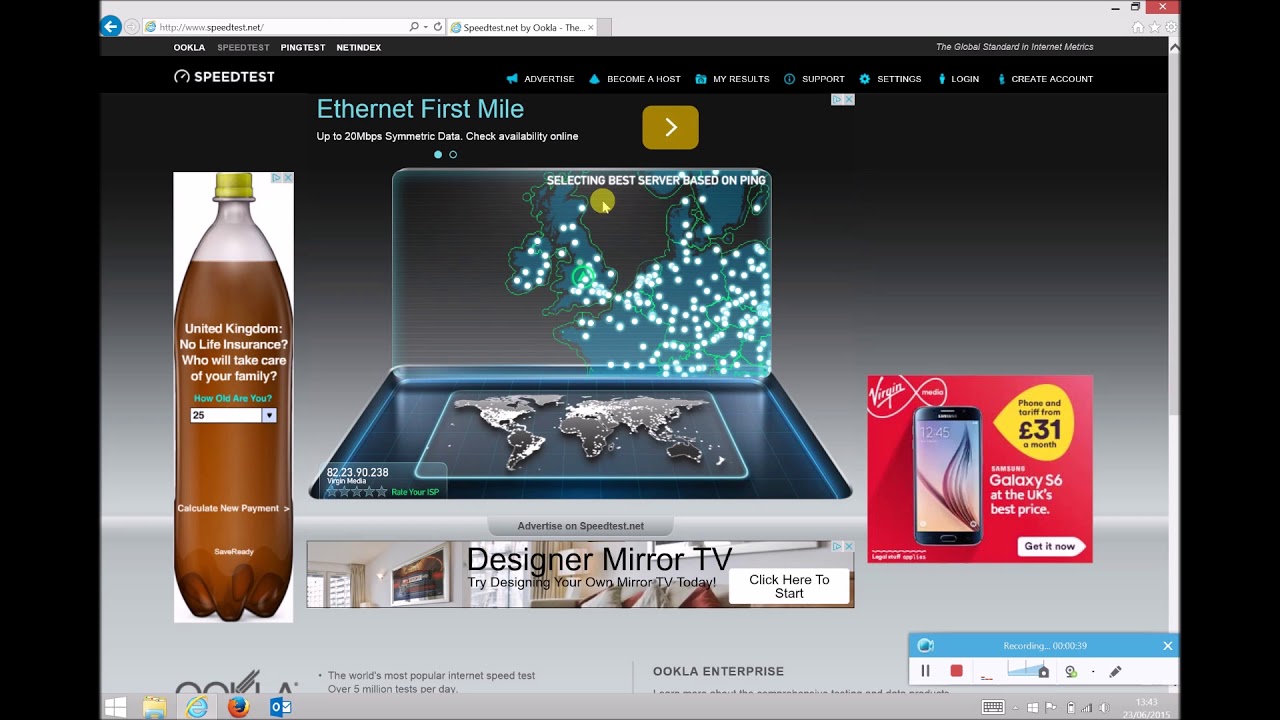Open the Support page
This screenshot has height=720, width=1280.
tap(814, 79)
